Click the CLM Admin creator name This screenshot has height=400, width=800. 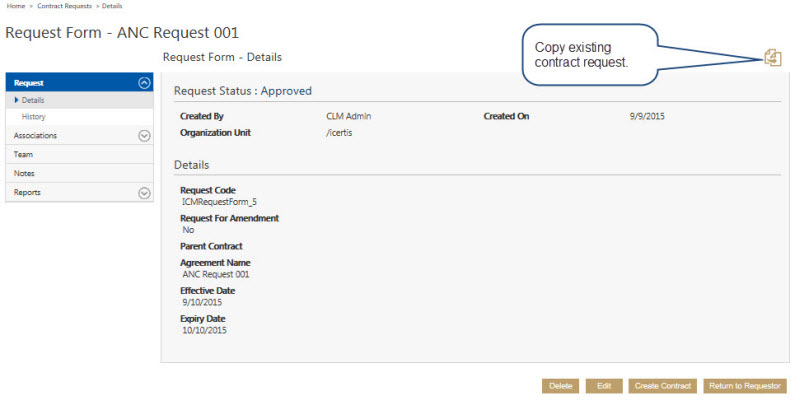(349, 116)
